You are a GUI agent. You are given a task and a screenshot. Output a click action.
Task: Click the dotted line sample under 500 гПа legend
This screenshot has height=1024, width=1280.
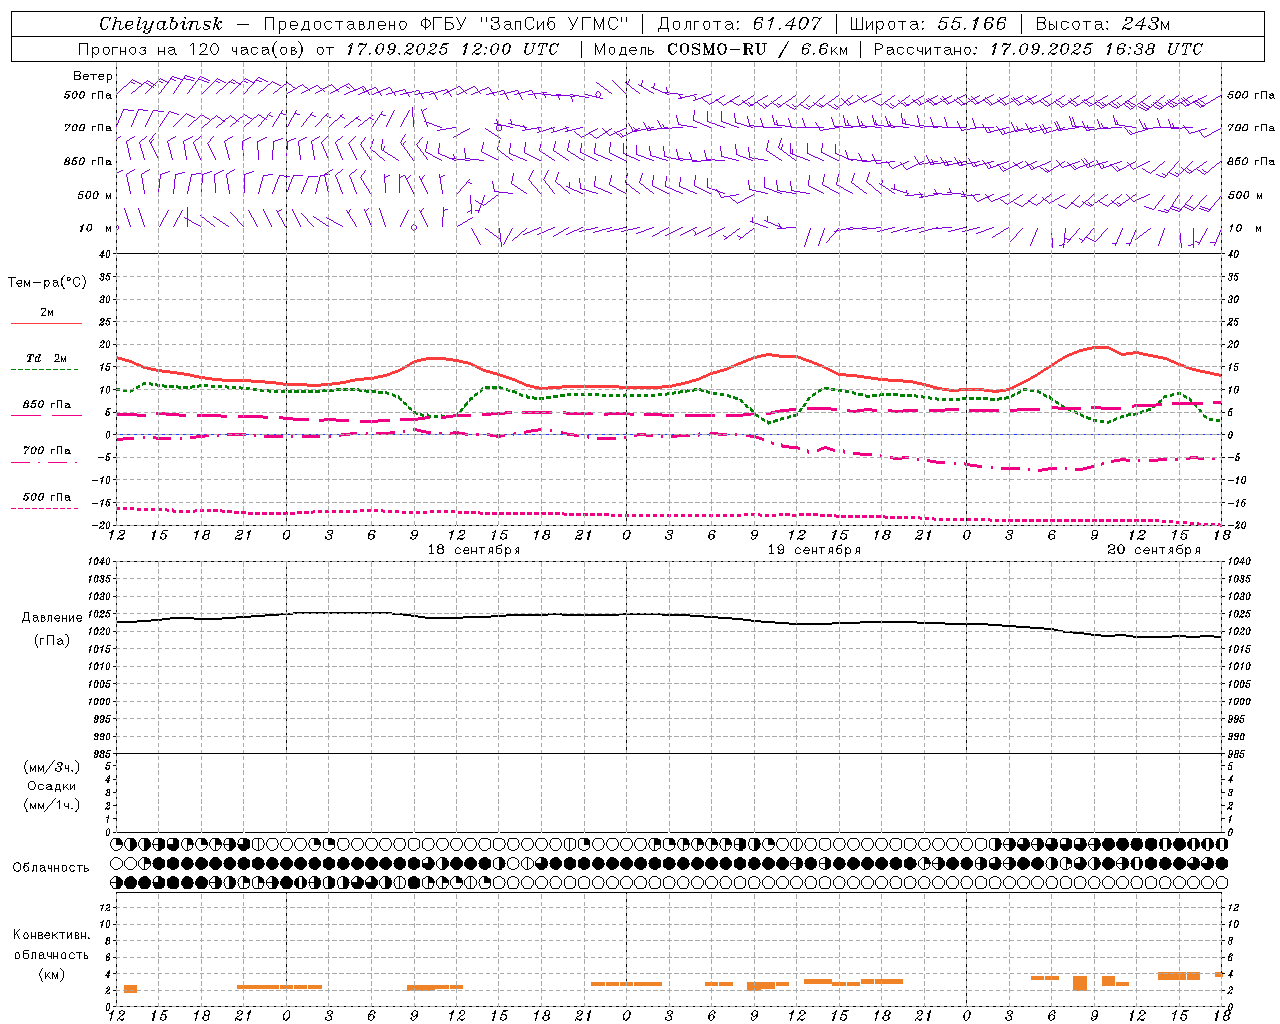(46, 508)
